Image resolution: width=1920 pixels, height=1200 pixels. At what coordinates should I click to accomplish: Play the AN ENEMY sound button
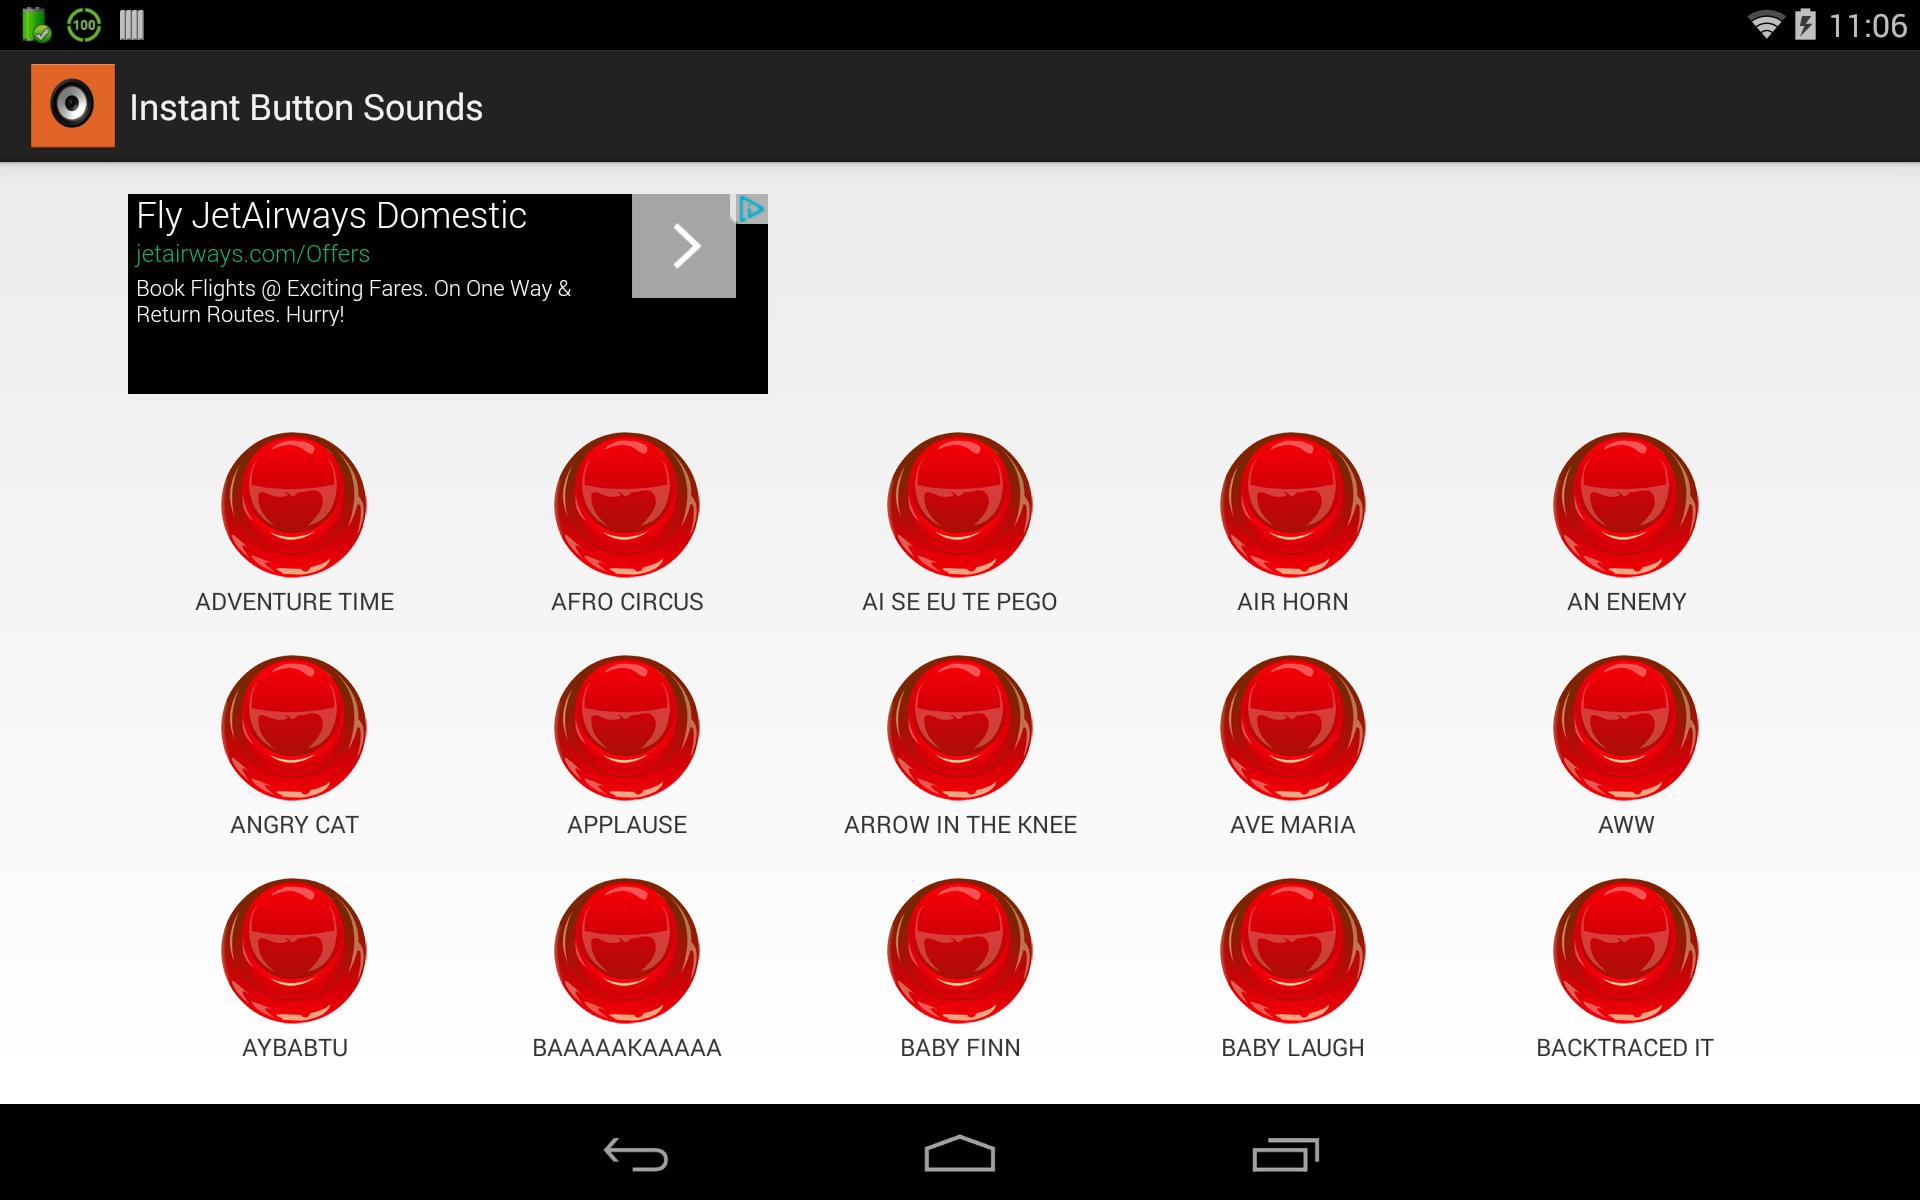tap(1624, 505)
